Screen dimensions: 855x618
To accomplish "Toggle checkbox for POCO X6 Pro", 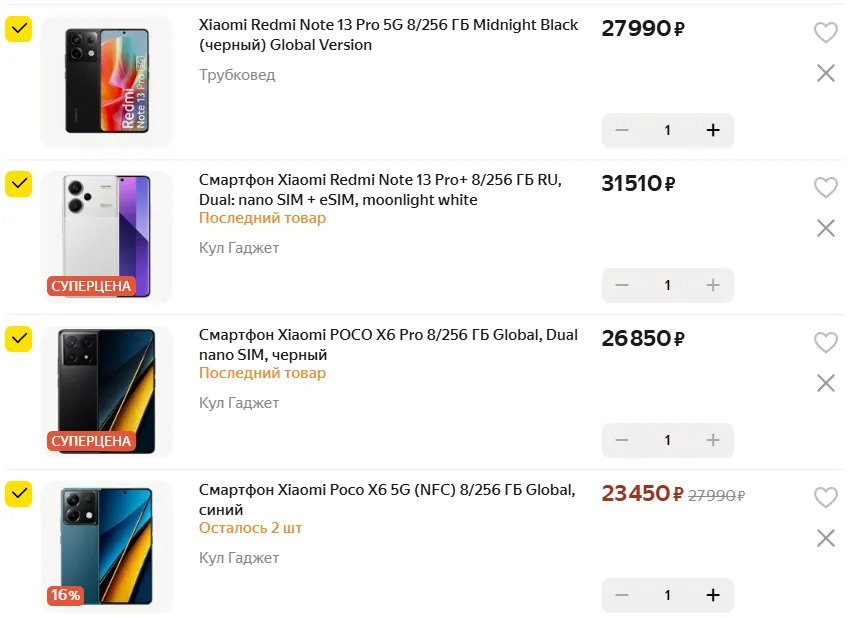I will [x=18, y=339].
